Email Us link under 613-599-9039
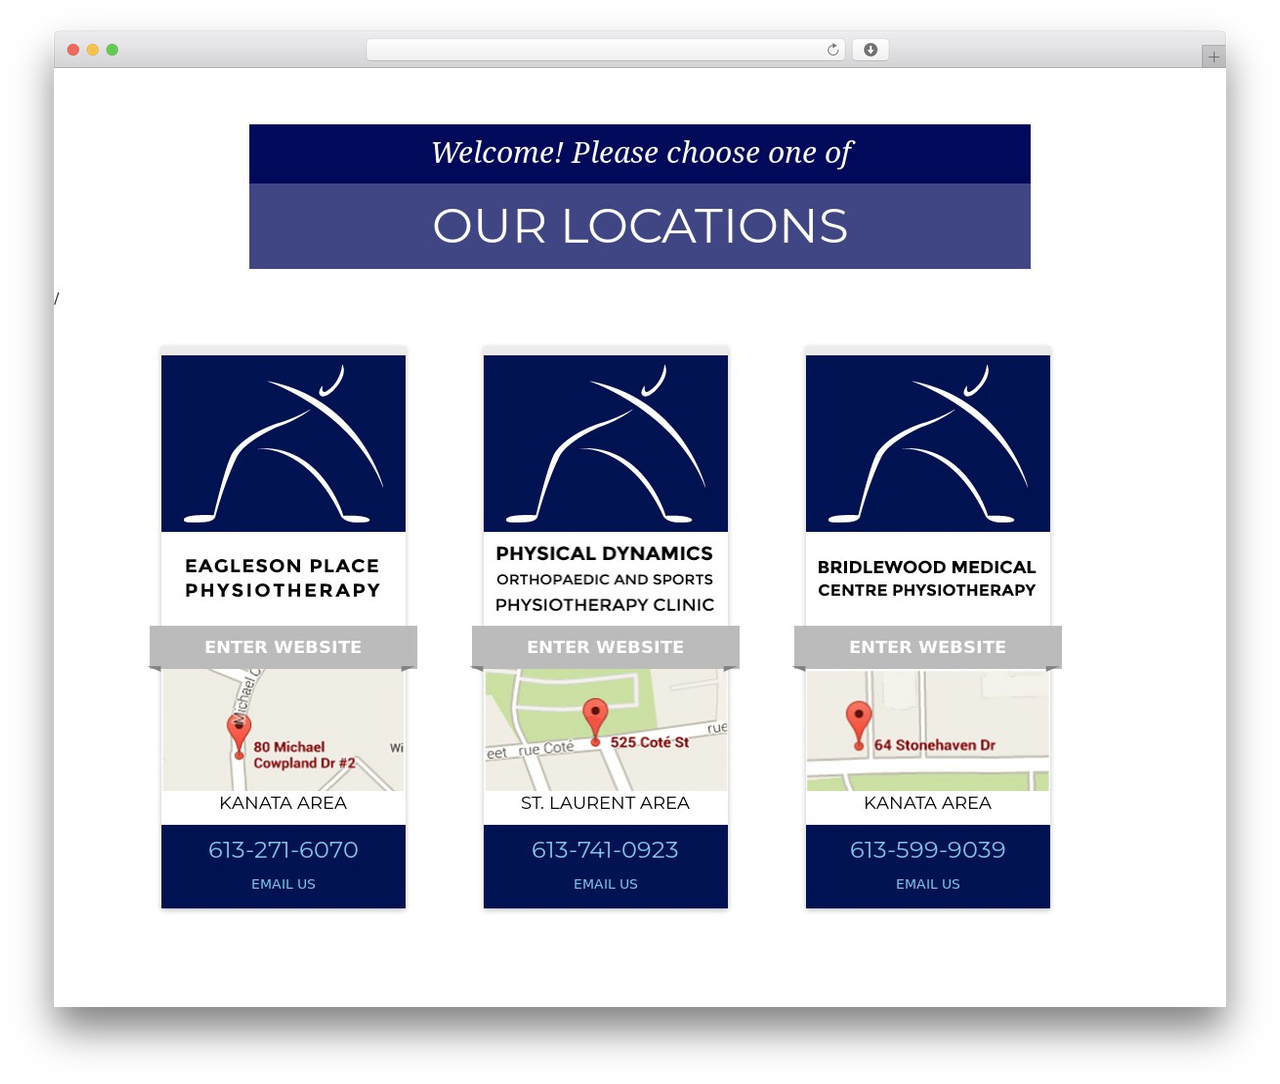This screenshot has height=1084, width=1280. (x=928, y=884)
